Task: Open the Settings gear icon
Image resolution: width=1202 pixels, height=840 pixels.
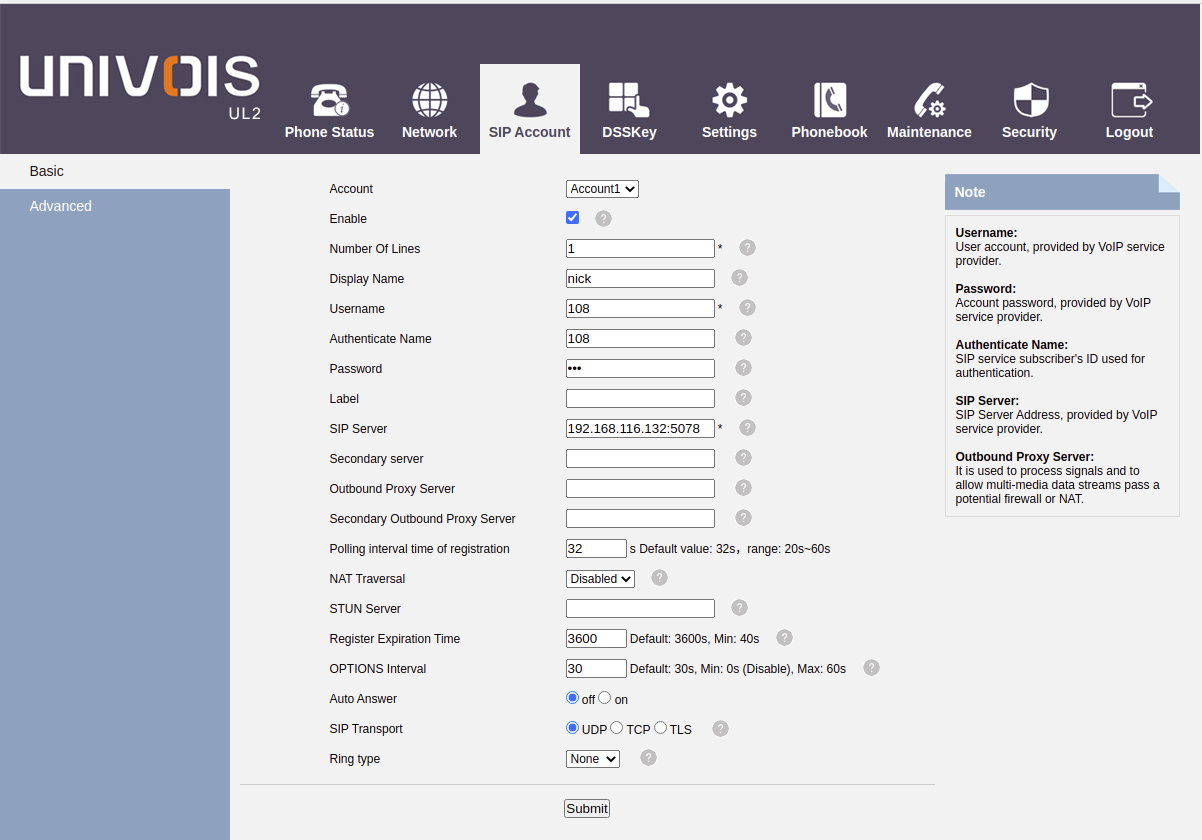Action: click(729, 101)
